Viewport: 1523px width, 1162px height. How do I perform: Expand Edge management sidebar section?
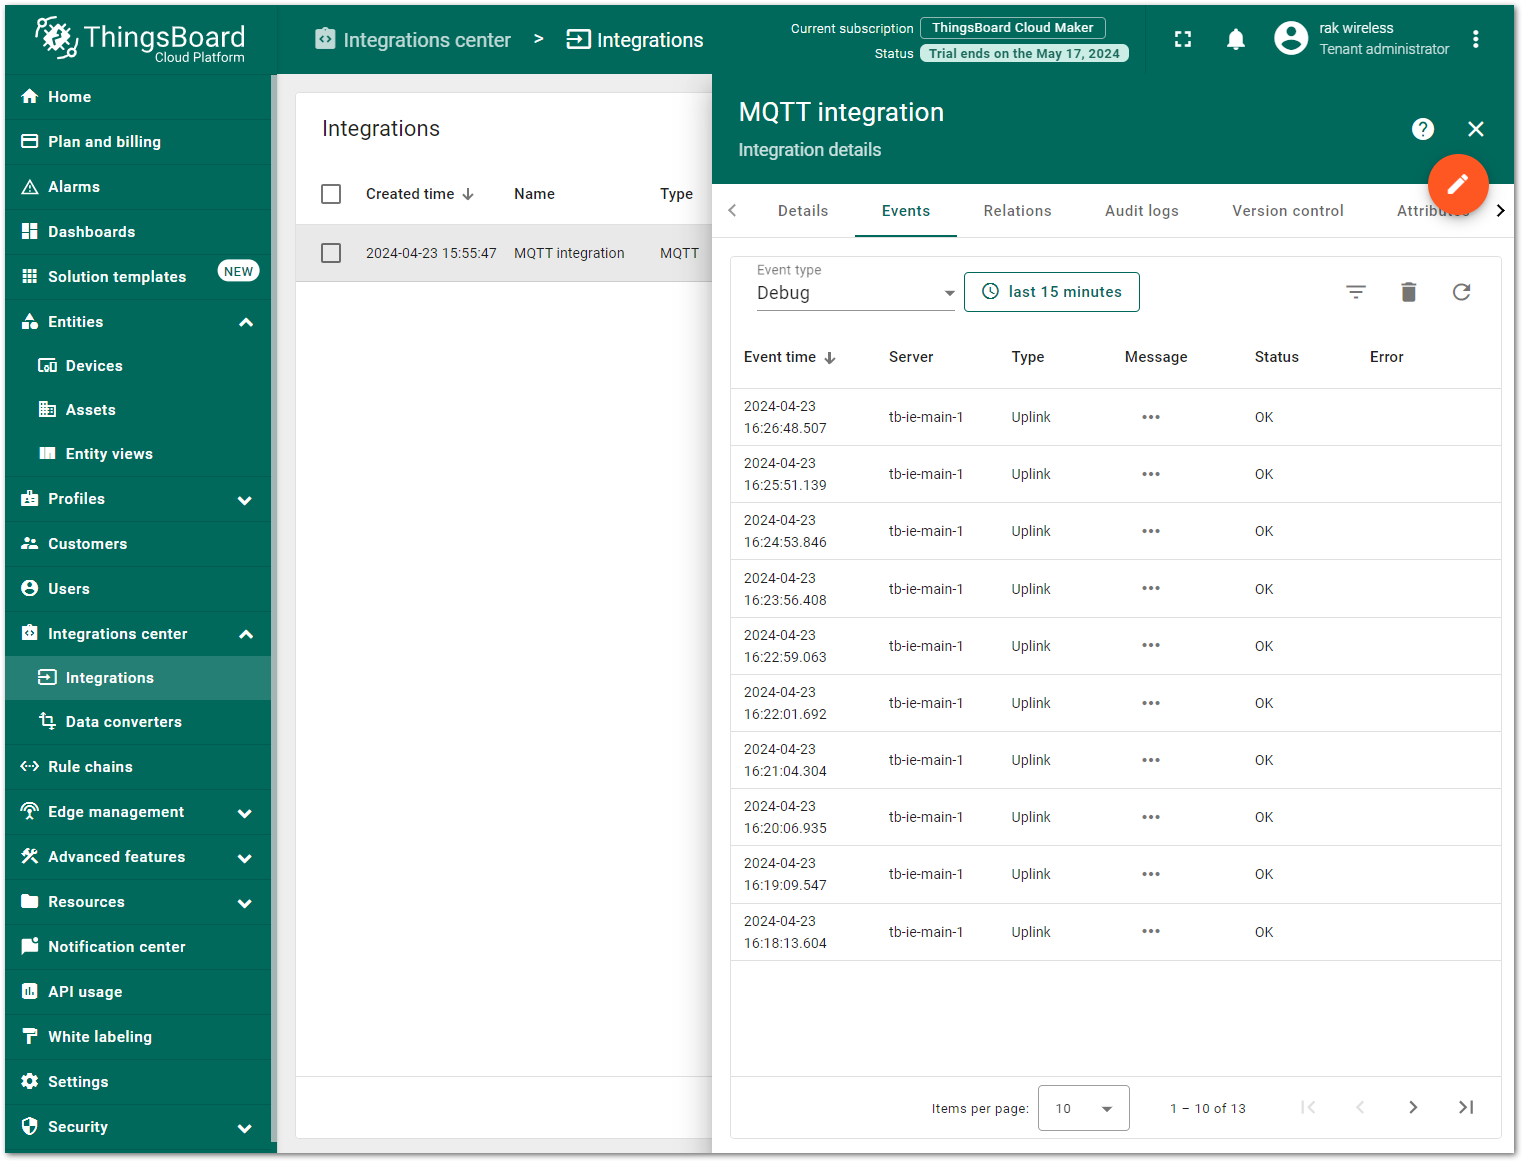(245, 813)
